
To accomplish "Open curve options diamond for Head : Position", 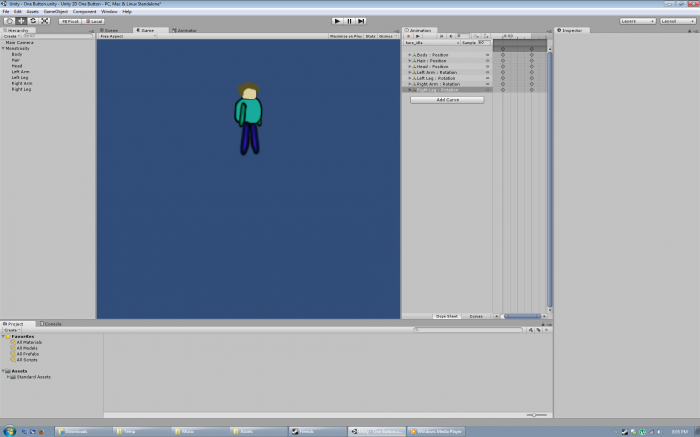I will point(488,67).
